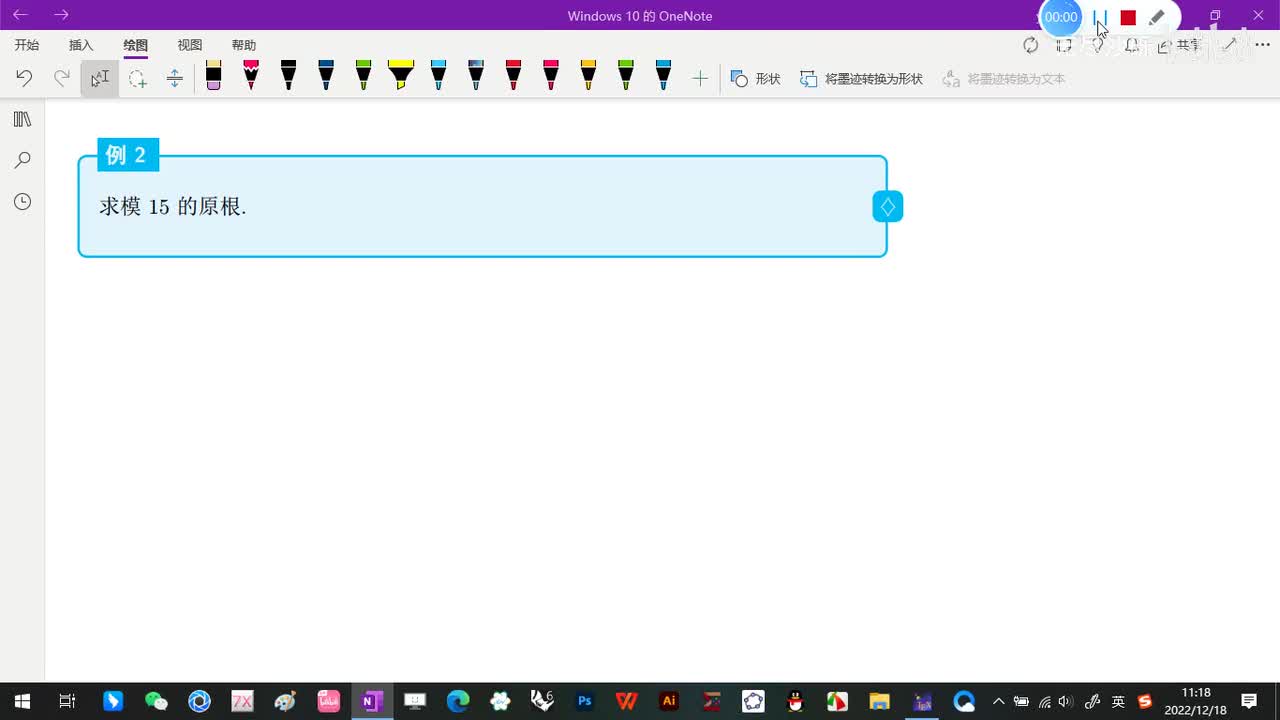Open File Explorer from the taskbar
The height and width of the screenshot is (720, 1280).
pos(879,701)
